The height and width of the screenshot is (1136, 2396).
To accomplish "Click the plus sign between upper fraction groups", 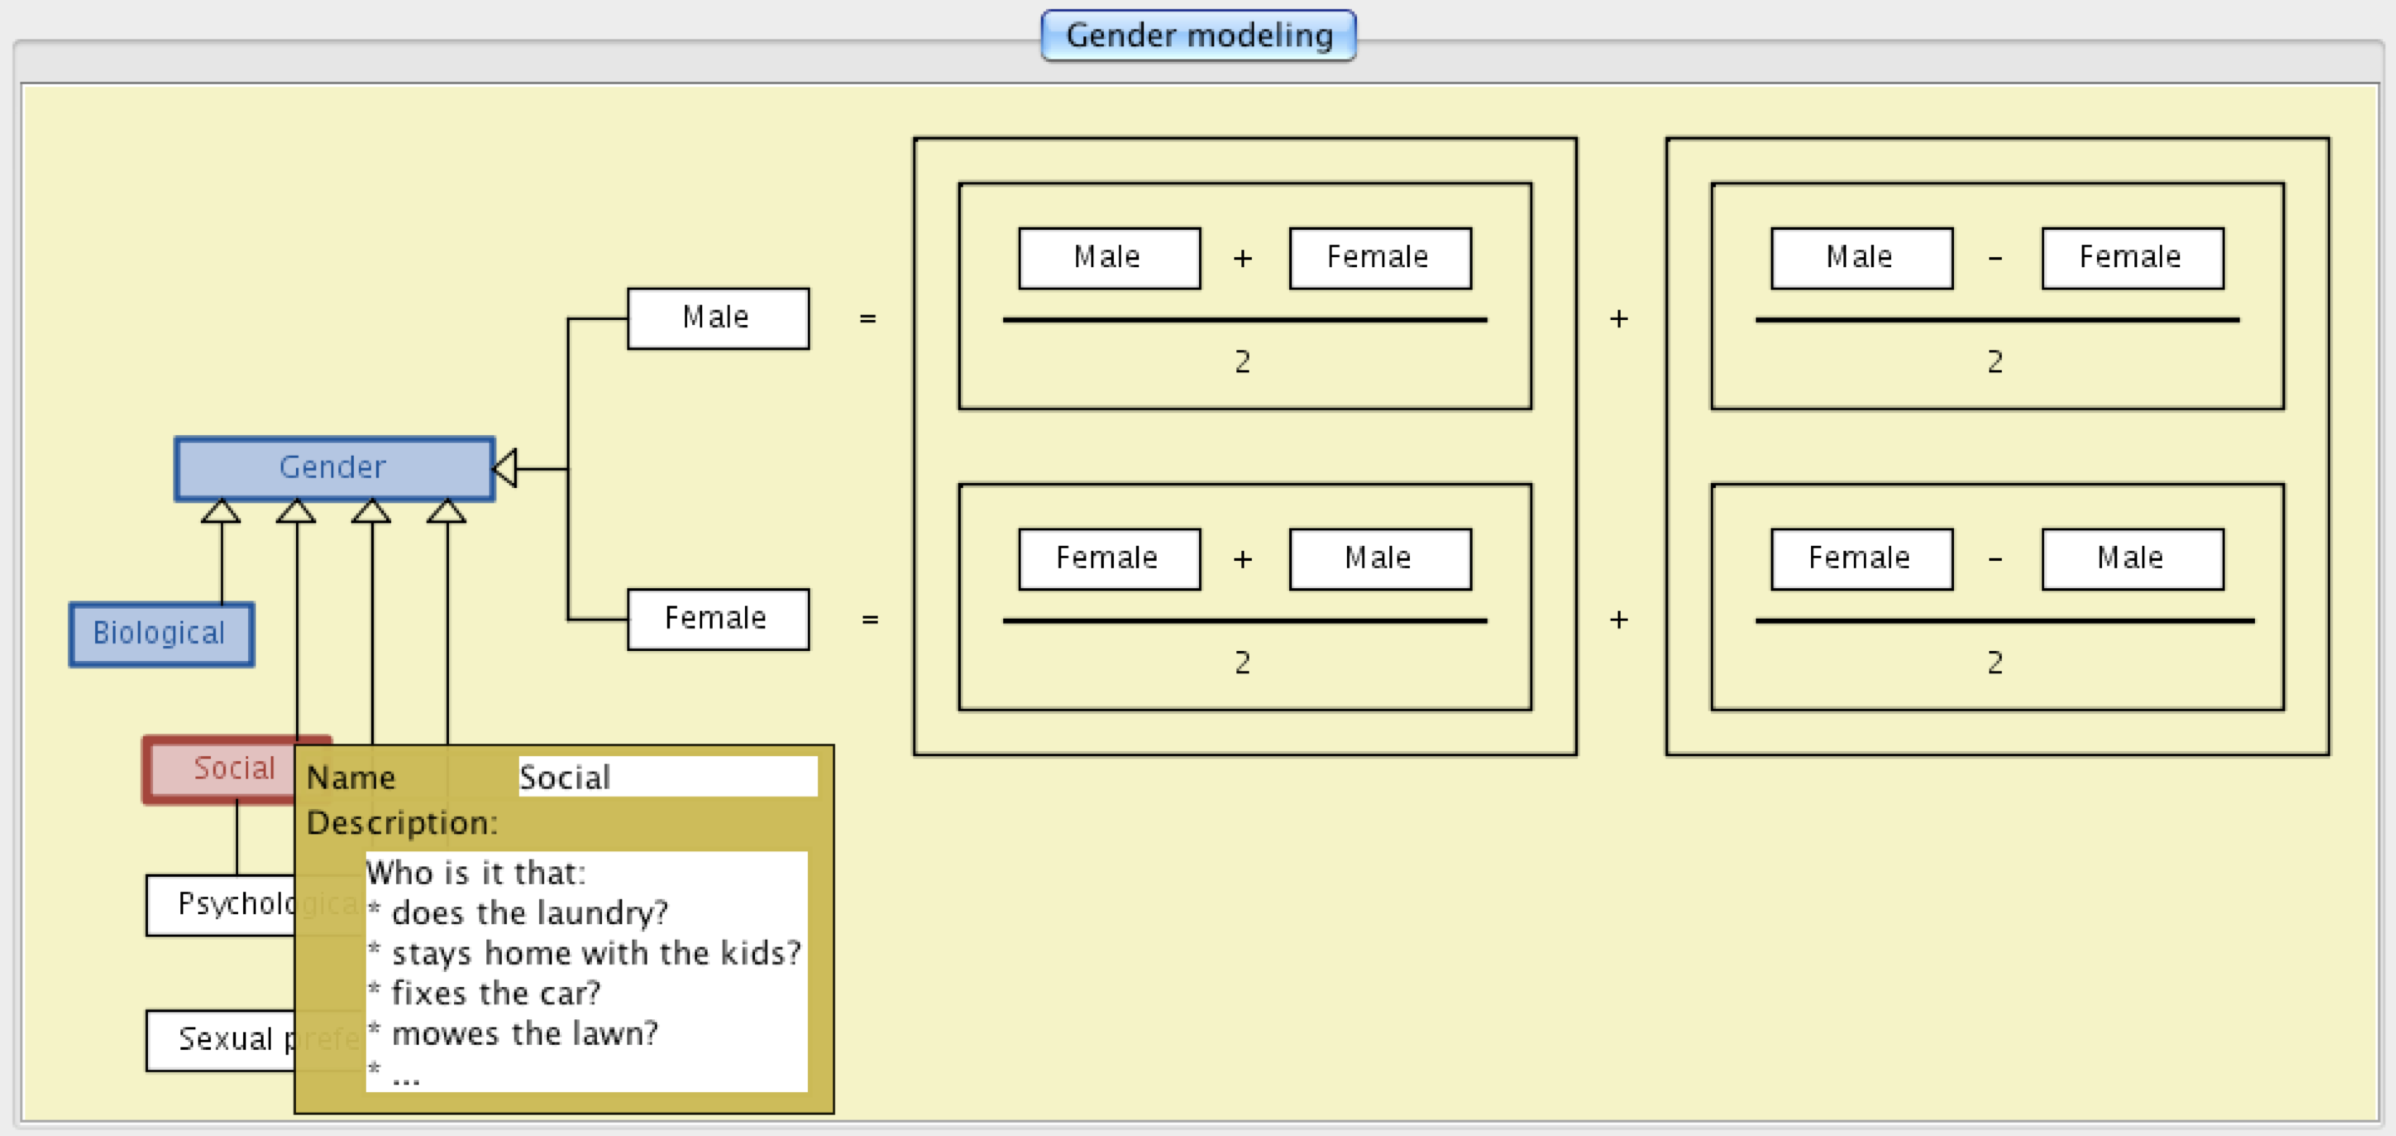I will (1619, 319).
